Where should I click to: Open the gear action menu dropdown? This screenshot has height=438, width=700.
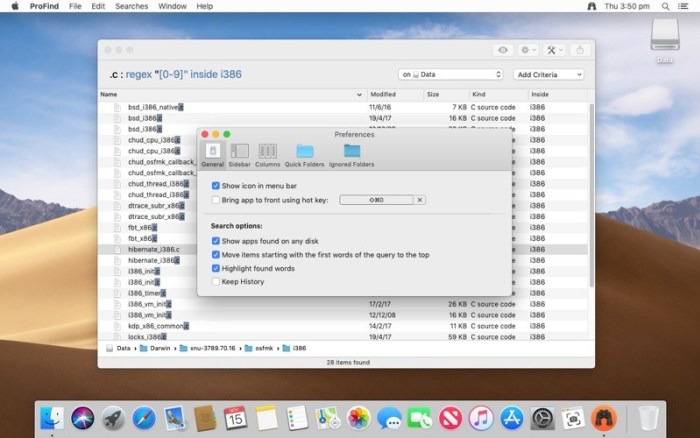pos(528,50)
